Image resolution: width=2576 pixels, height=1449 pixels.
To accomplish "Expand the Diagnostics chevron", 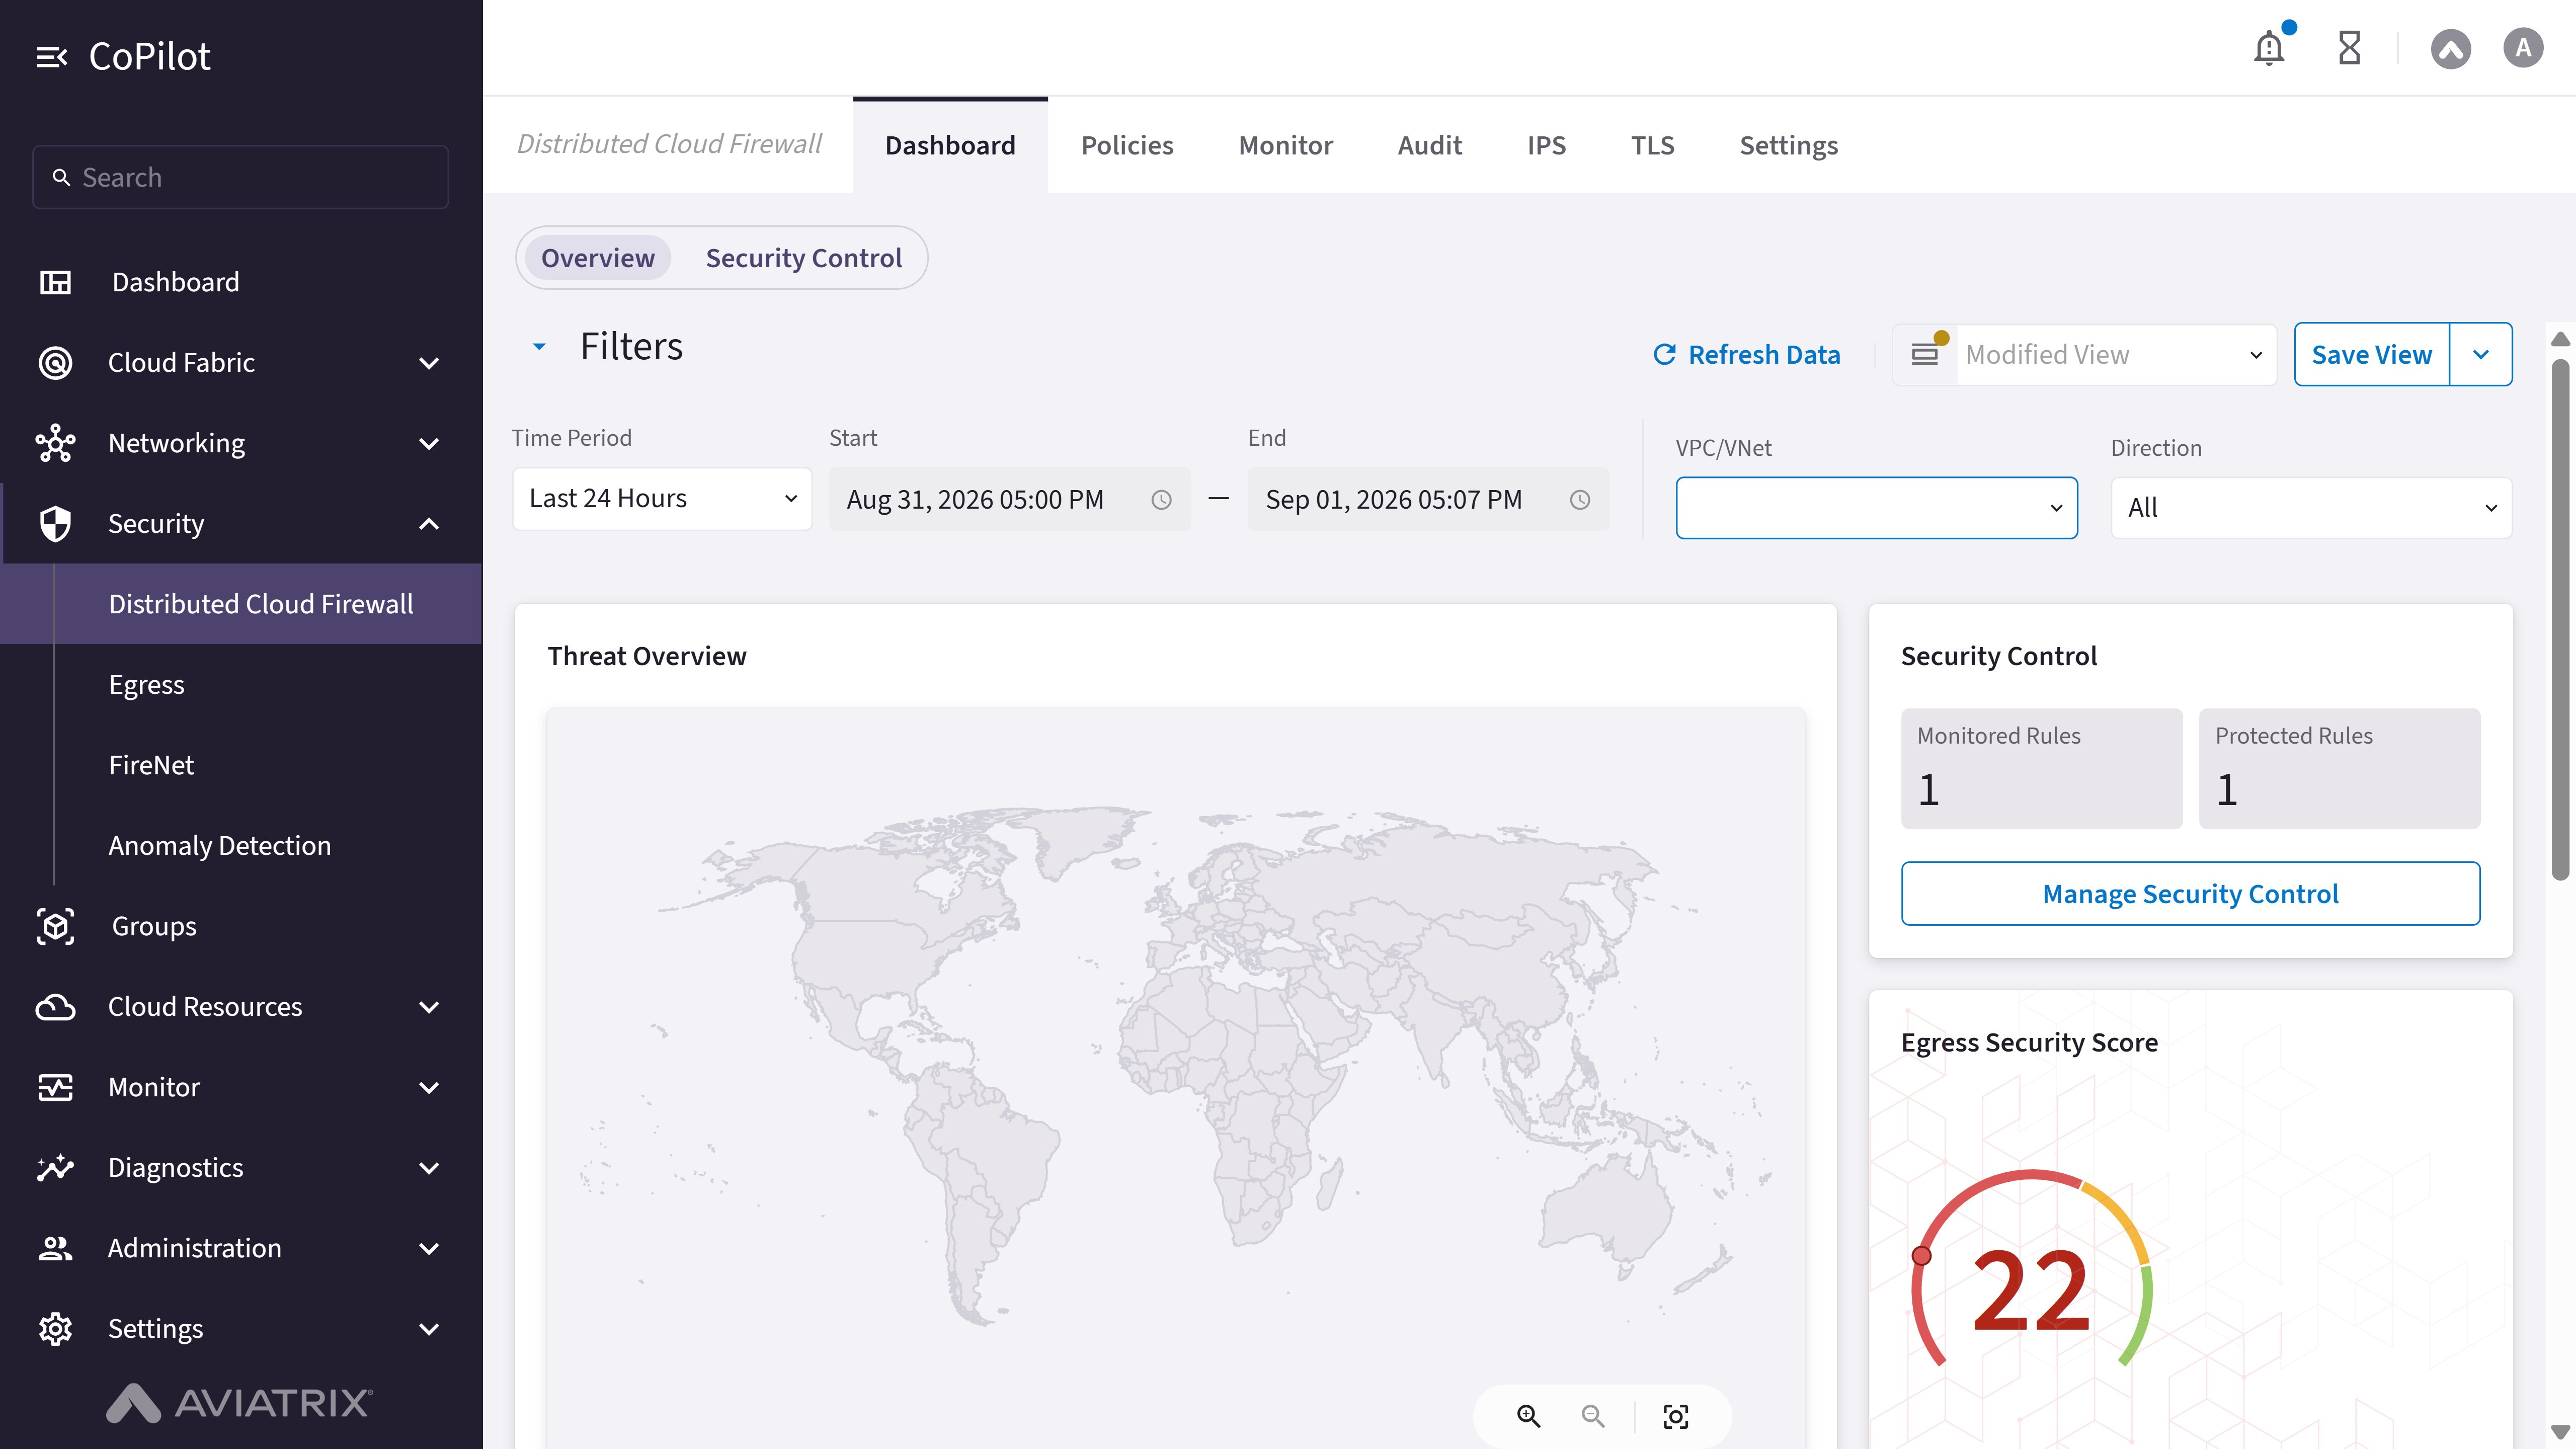I will (x=429, y=1168).
